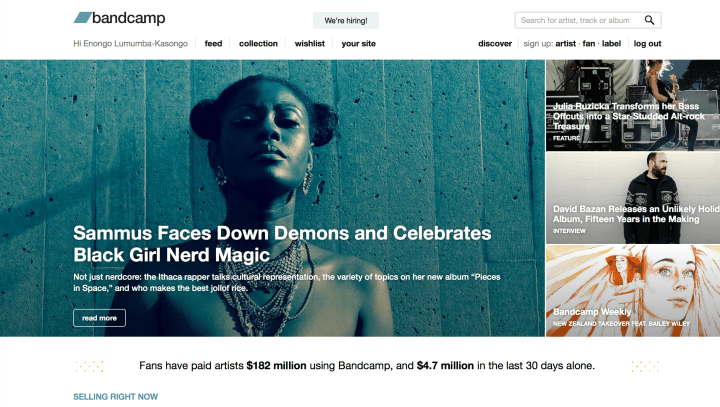Go to the collection page
The width and height of the screenshot is (720, 407).
click(x=258, y=44)
